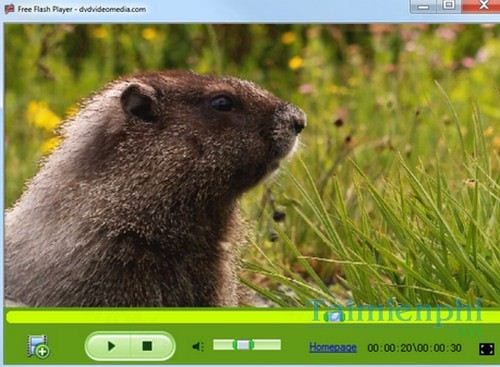The width and height of the screenshot is (500, 367).
Task: Maximize the Free Flash Player window
Action: pos(449,5)
